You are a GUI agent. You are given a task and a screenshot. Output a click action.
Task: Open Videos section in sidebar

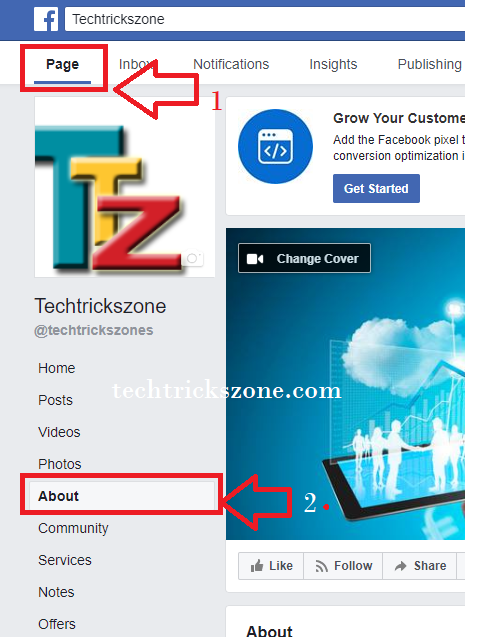coord(59,432)
